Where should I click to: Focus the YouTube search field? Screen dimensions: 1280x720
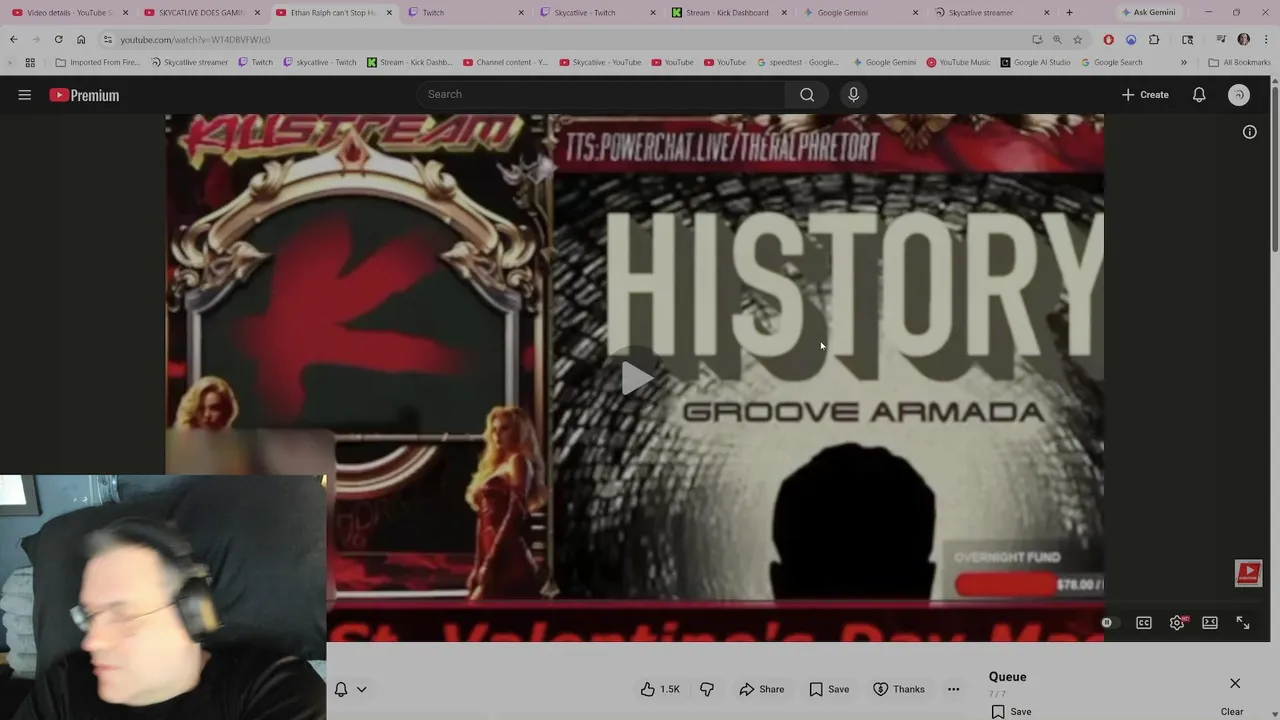(x=601, y=94)
